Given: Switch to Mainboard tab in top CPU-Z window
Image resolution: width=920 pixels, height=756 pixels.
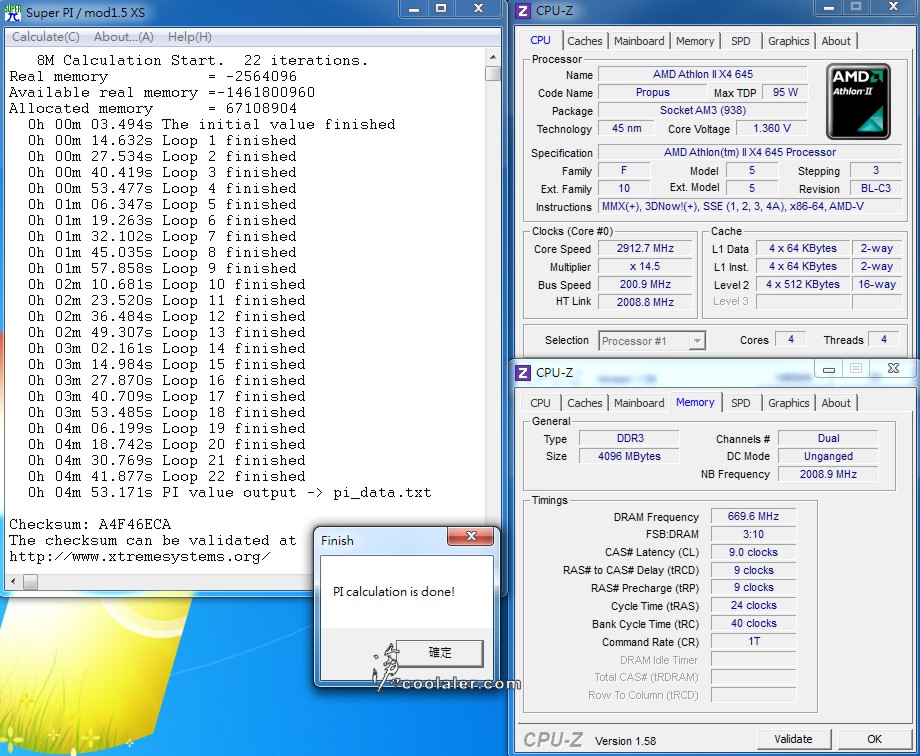Looking at the screenshot, I should pyautogui.click(x=639, y=41).
